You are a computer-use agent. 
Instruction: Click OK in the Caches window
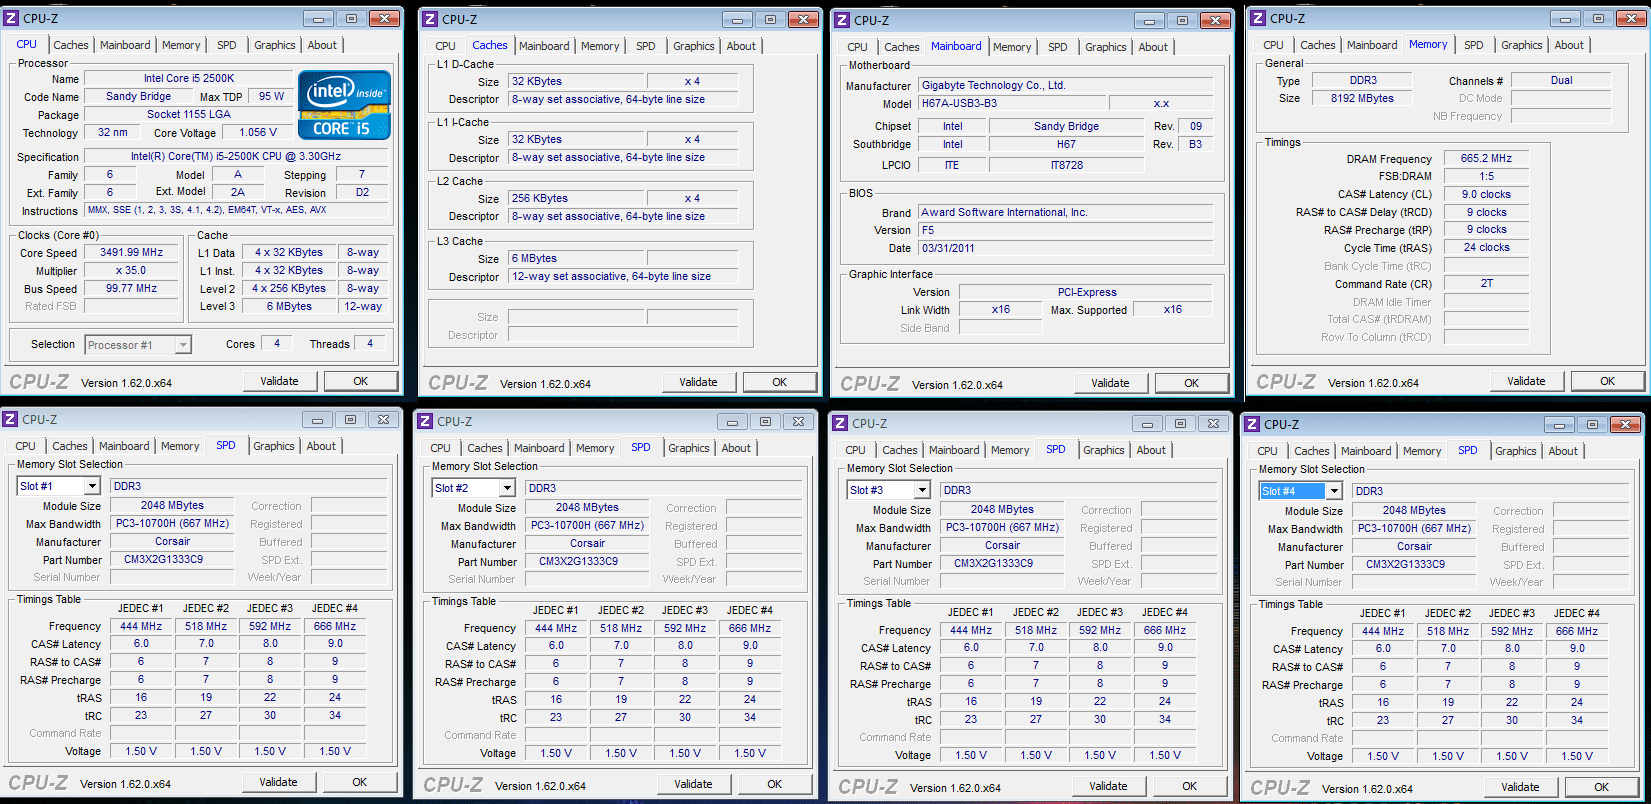click(780, 382)
